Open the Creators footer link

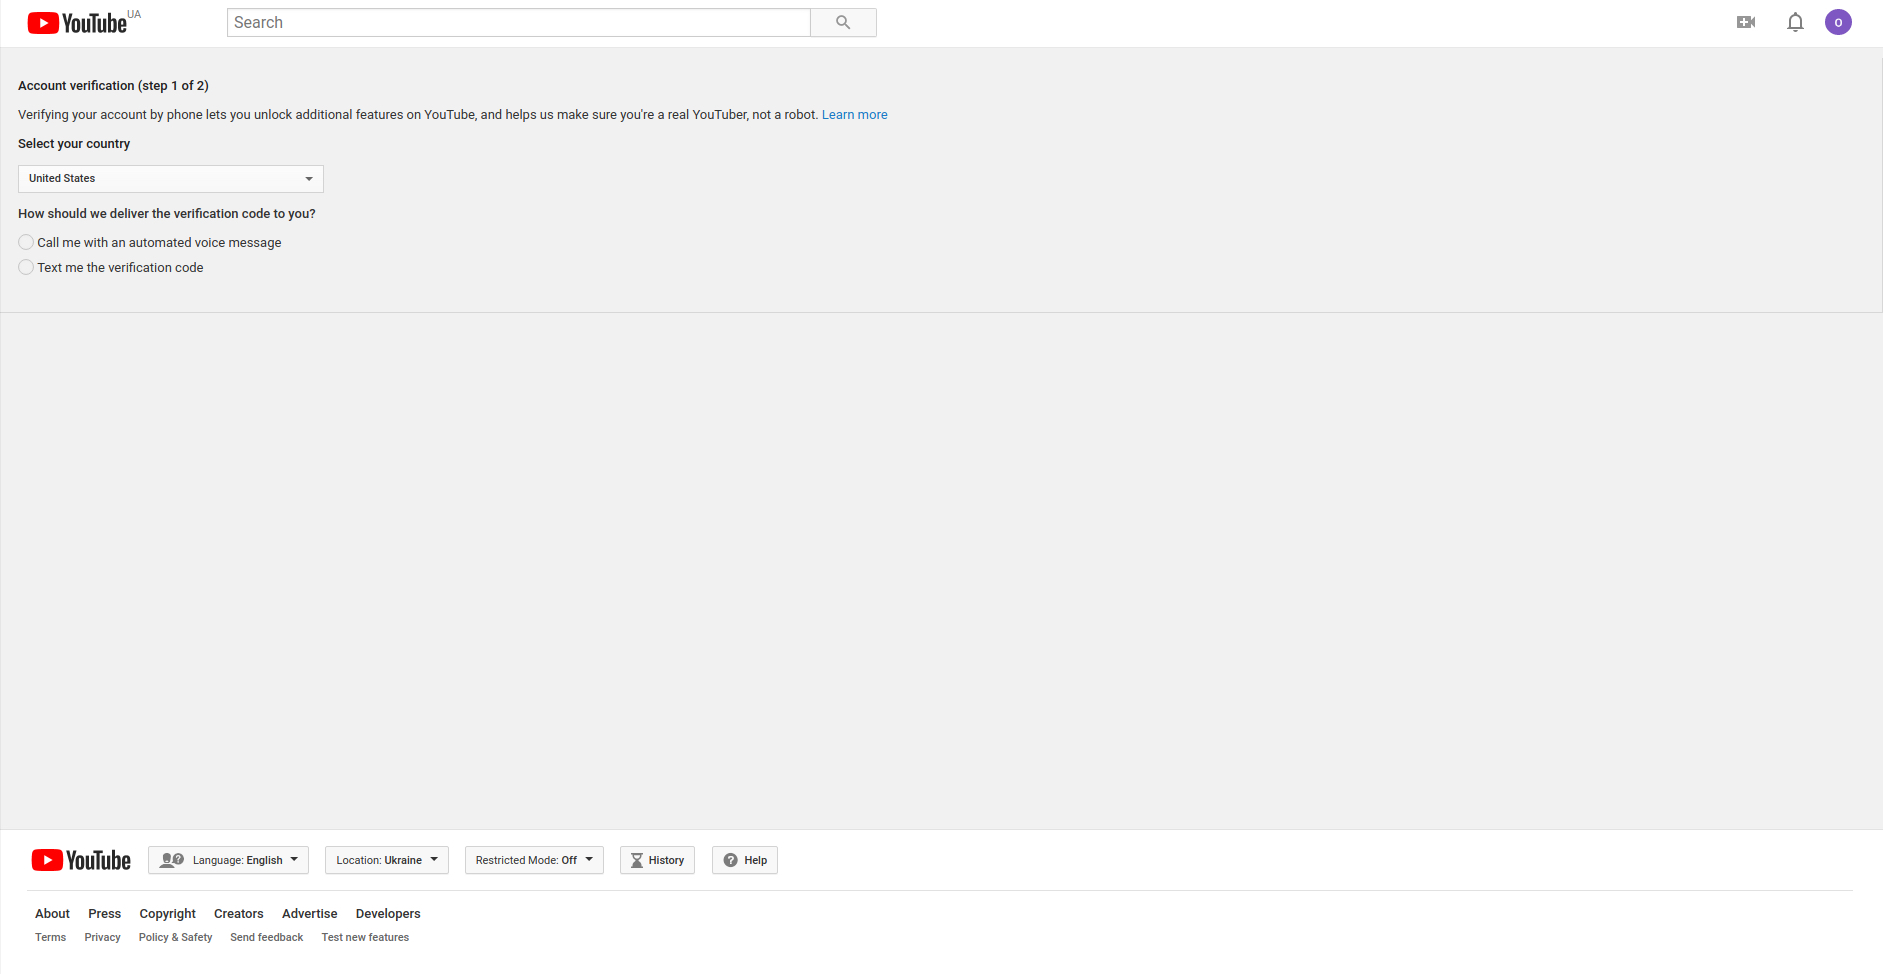(238, 914)
